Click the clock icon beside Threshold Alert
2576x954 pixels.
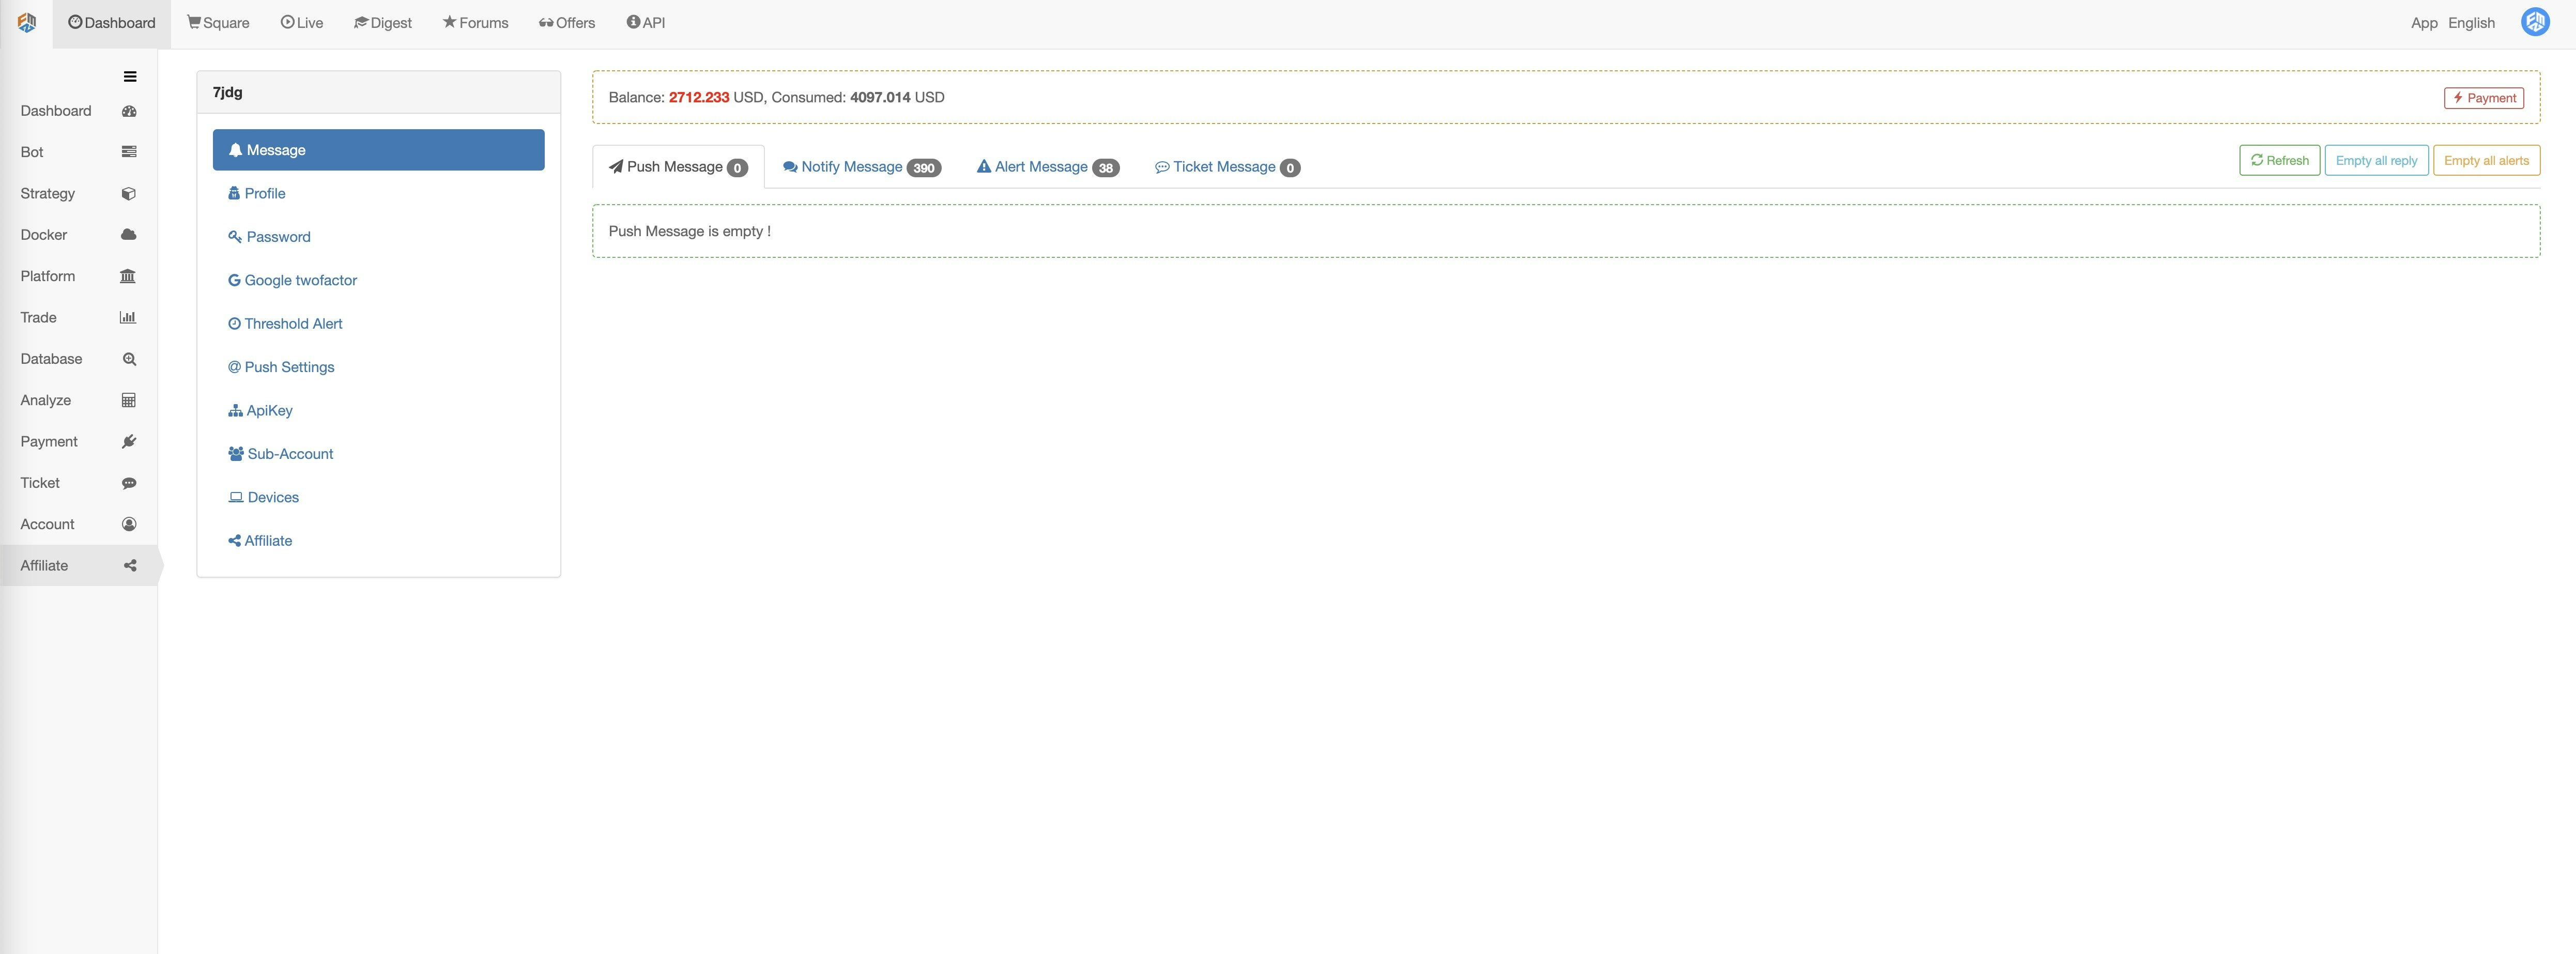(x=234, y=324)
